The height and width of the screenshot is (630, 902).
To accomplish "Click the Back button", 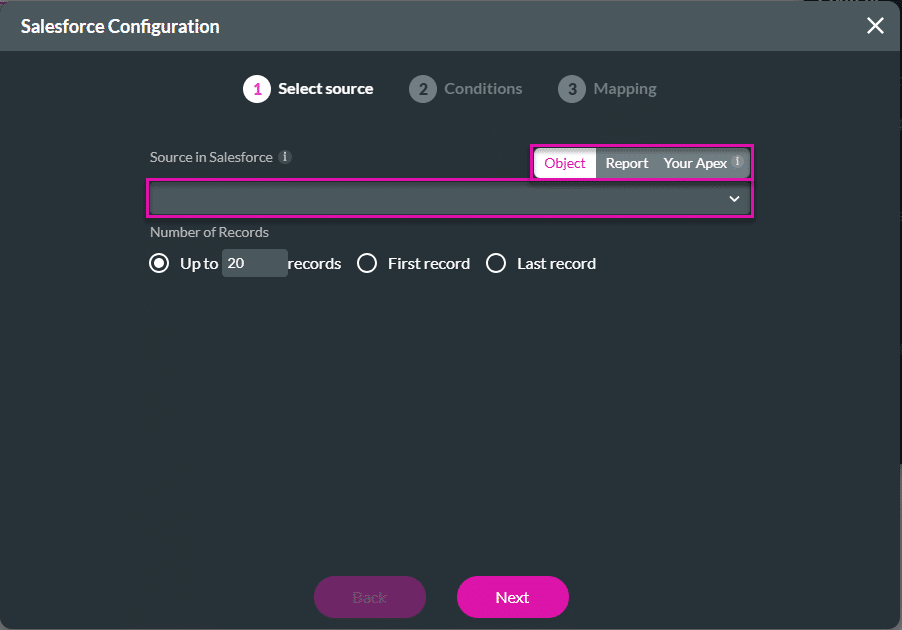I will point(369,596).
